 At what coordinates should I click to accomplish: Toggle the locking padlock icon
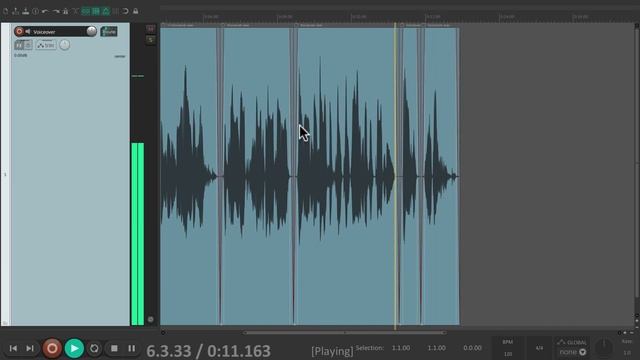click(136, 11)
